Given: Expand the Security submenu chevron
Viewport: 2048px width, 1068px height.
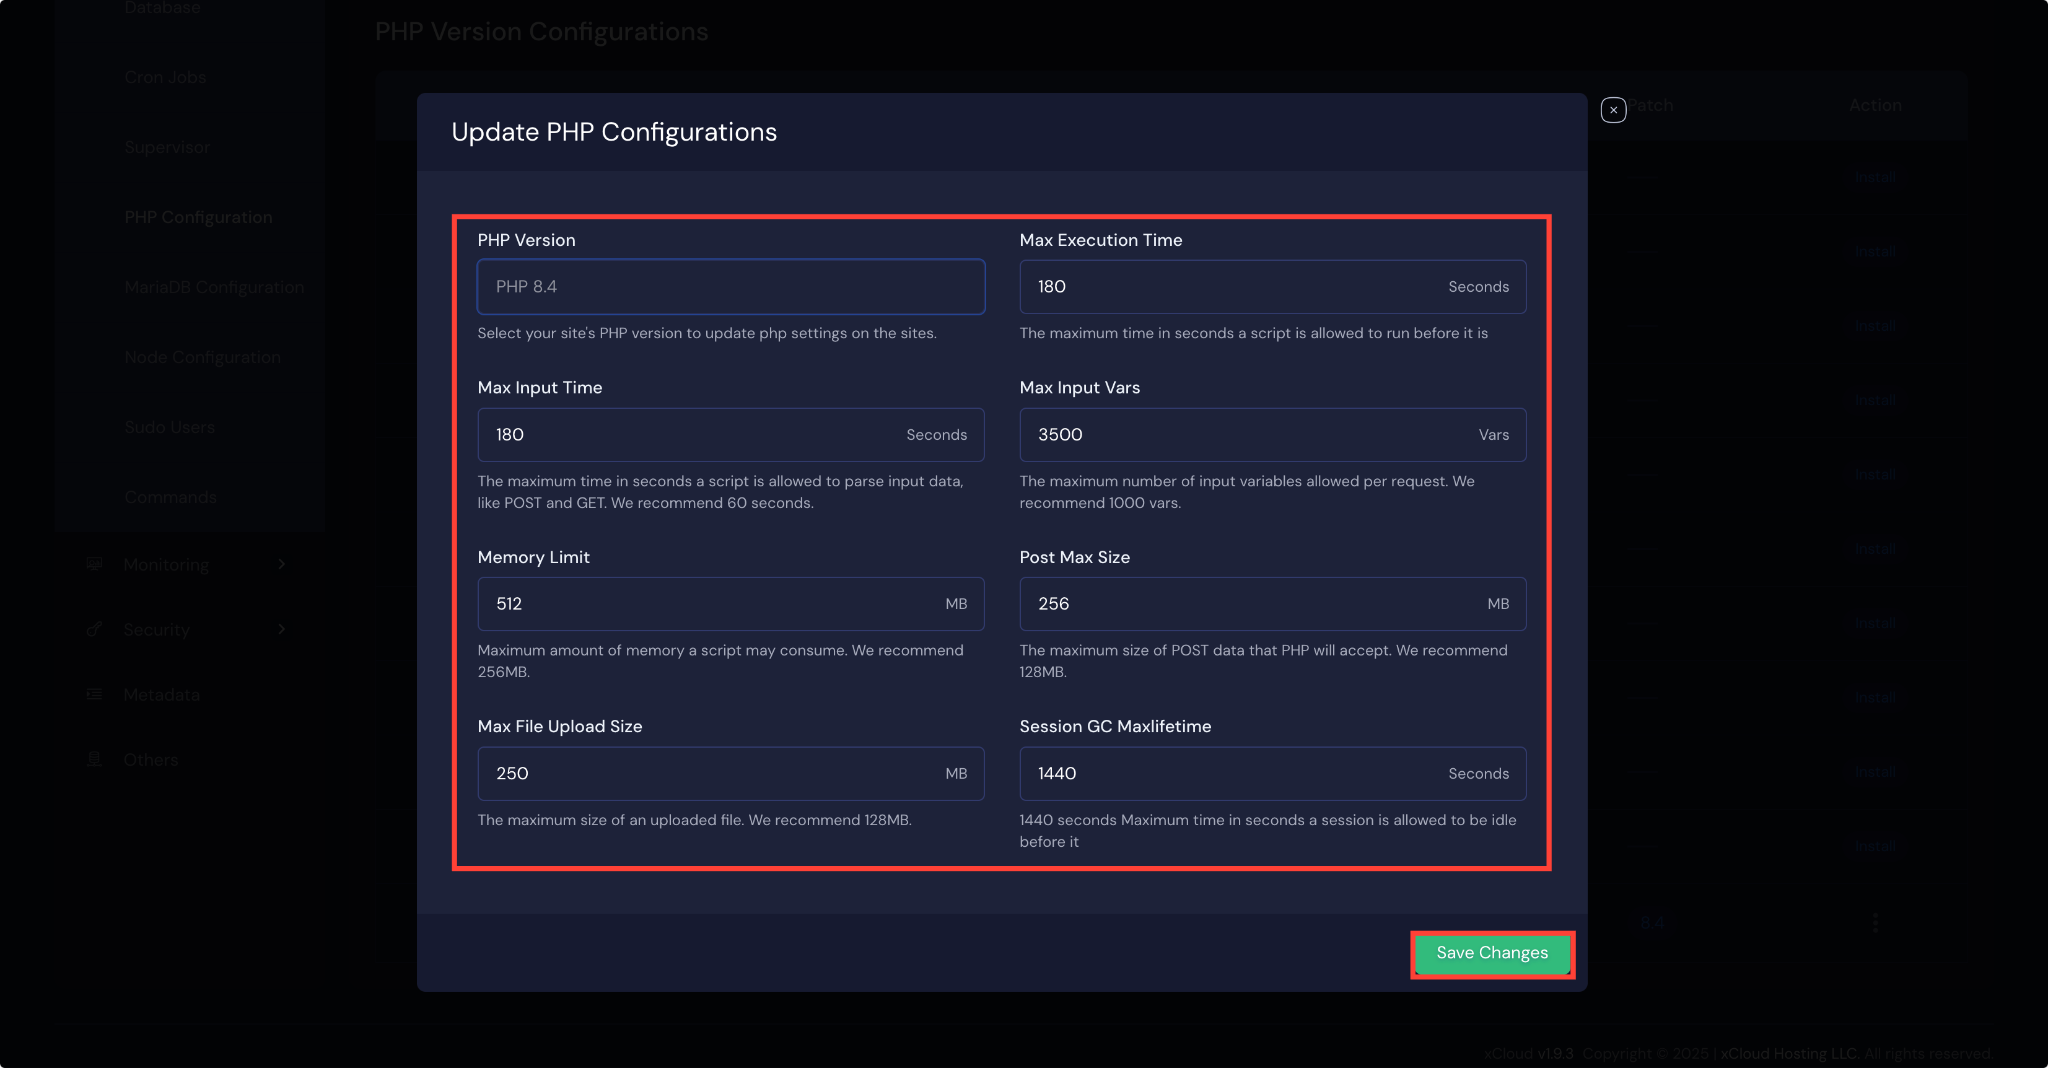Looking at the screenshot, I should pyautogui.click(x=283, y=629).
